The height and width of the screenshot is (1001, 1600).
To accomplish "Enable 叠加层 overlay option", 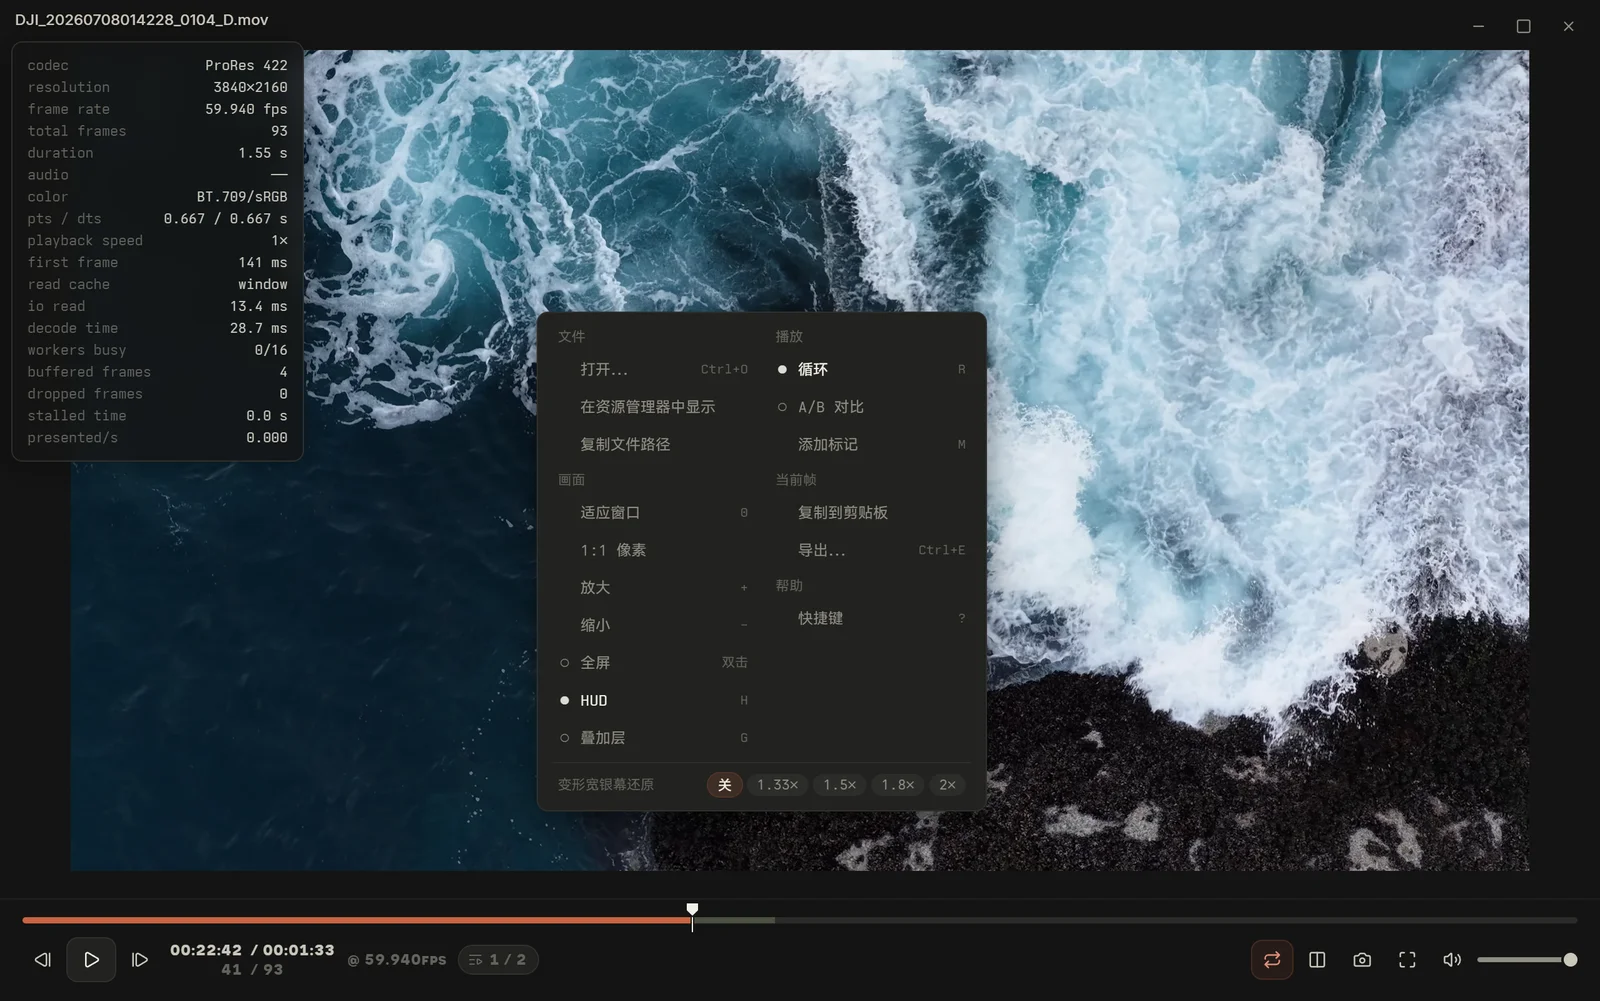I will [654, 738].
